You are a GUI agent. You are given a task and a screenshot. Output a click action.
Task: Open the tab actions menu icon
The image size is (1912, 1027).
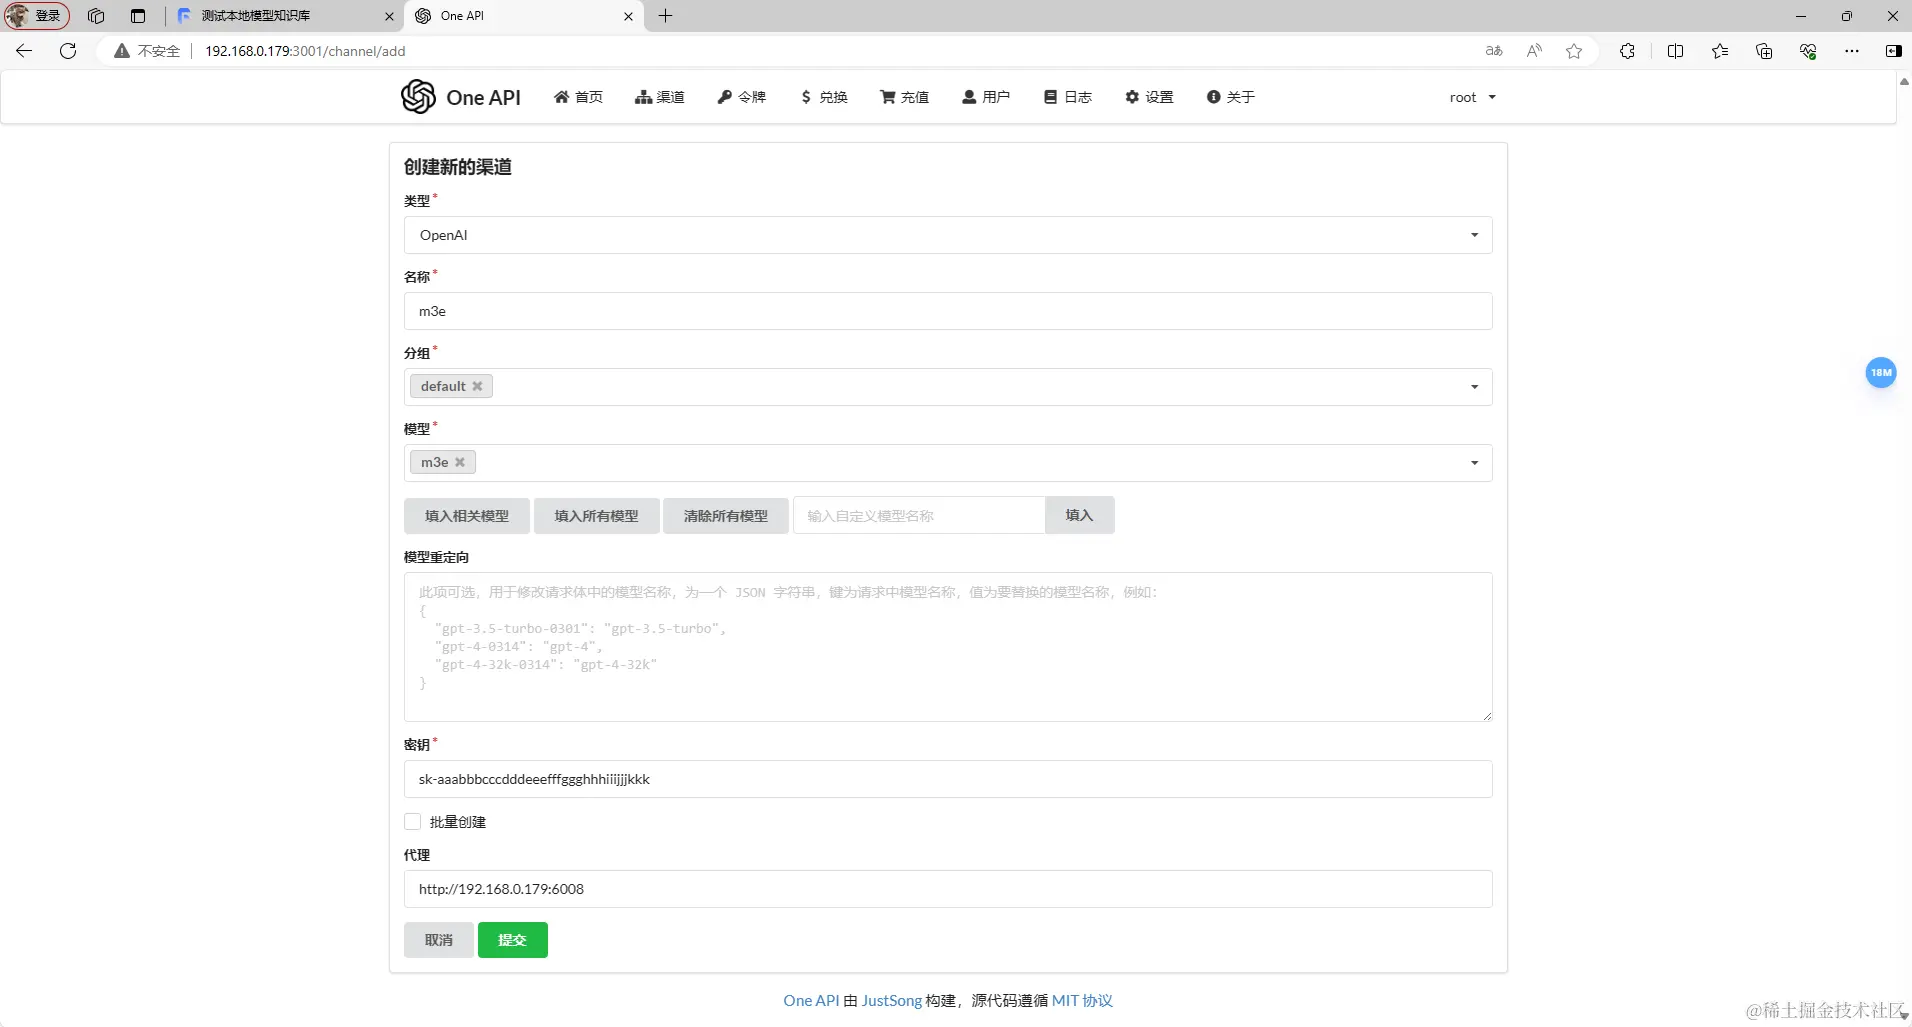pos(138,16)
